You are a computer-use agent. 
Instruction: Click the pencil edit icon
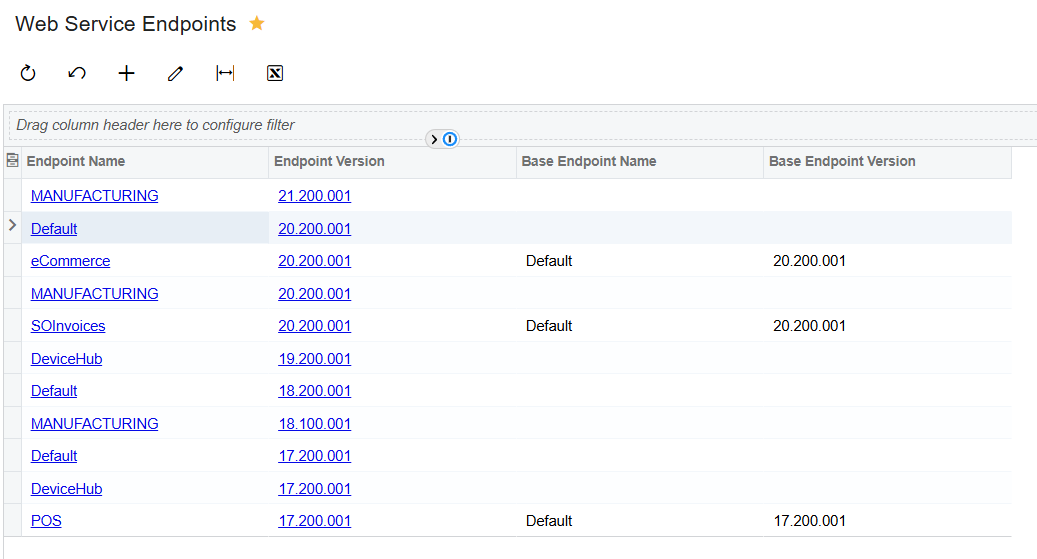tap(176, 73)
